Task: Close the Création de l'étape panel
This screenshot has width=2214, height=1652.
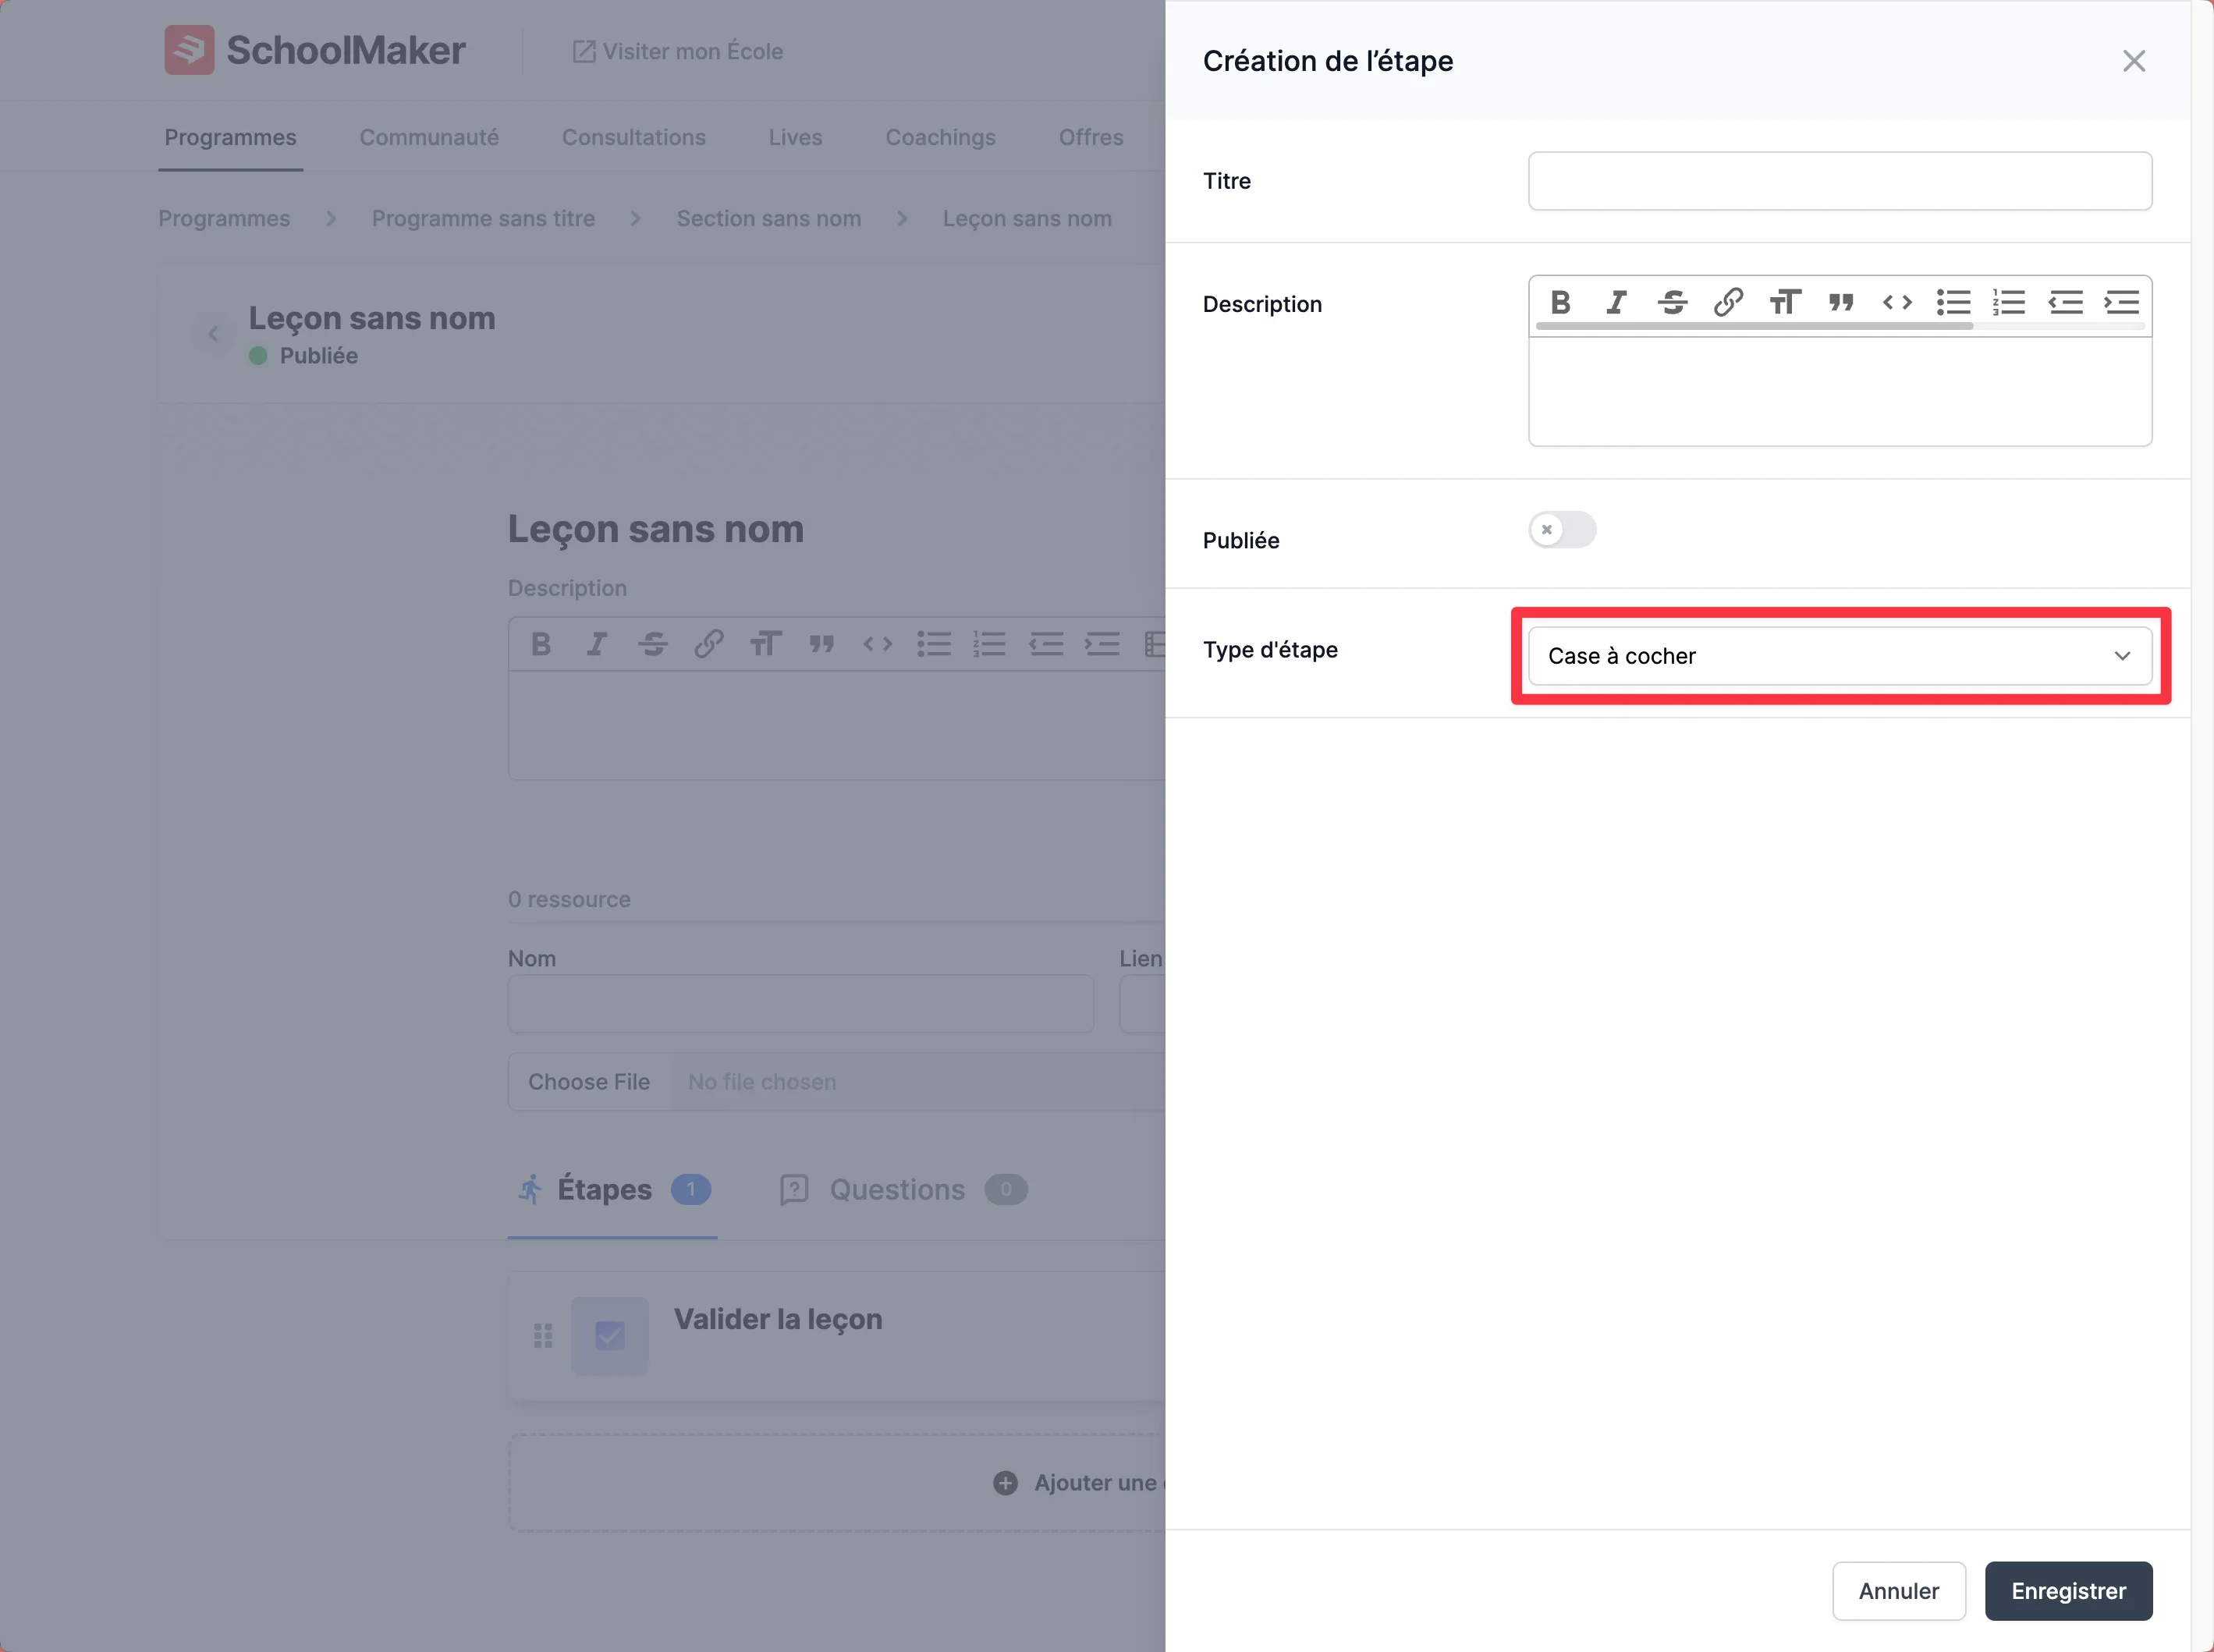Action: (2134, 61)
